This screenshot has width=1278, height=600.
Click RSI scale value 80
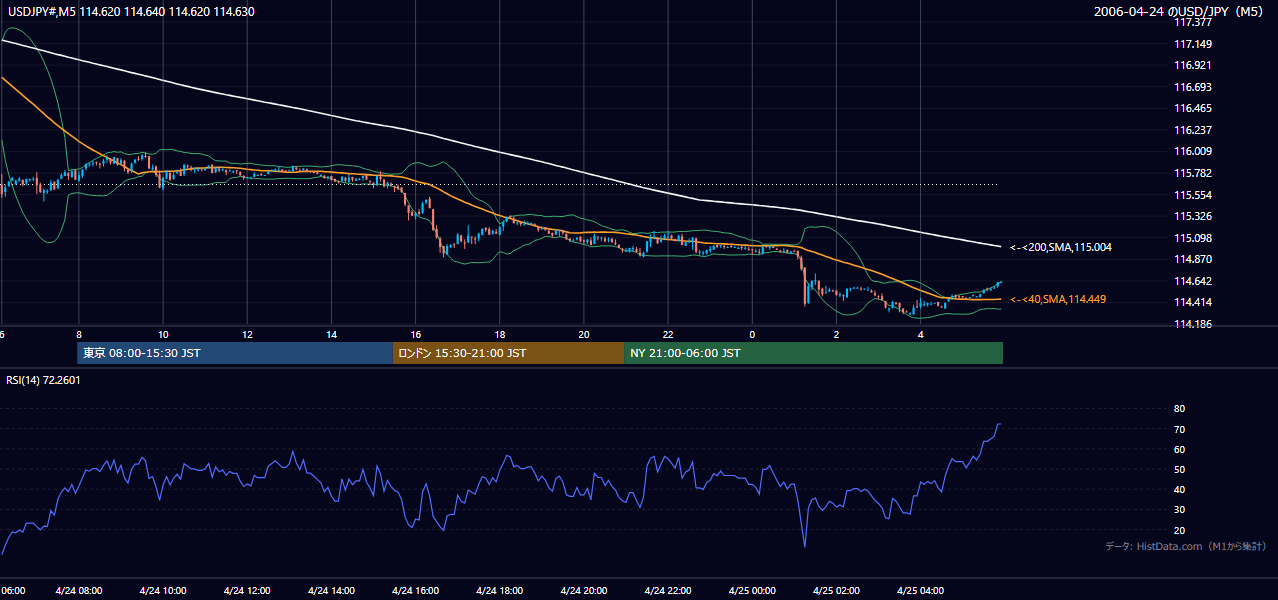click(1179, 409)
